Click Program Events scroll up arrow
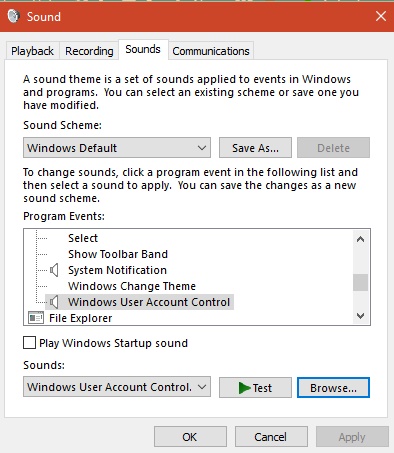Viewport: 394px width, 453px height. 360,239
